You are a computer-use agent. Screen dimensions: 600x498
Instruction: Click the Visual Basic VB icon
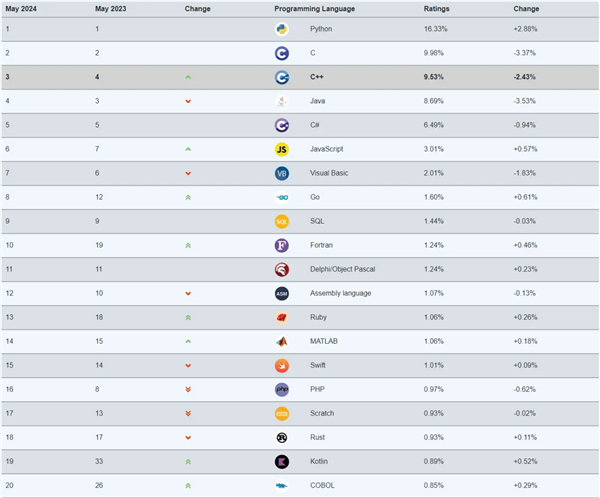coord(282,173)
